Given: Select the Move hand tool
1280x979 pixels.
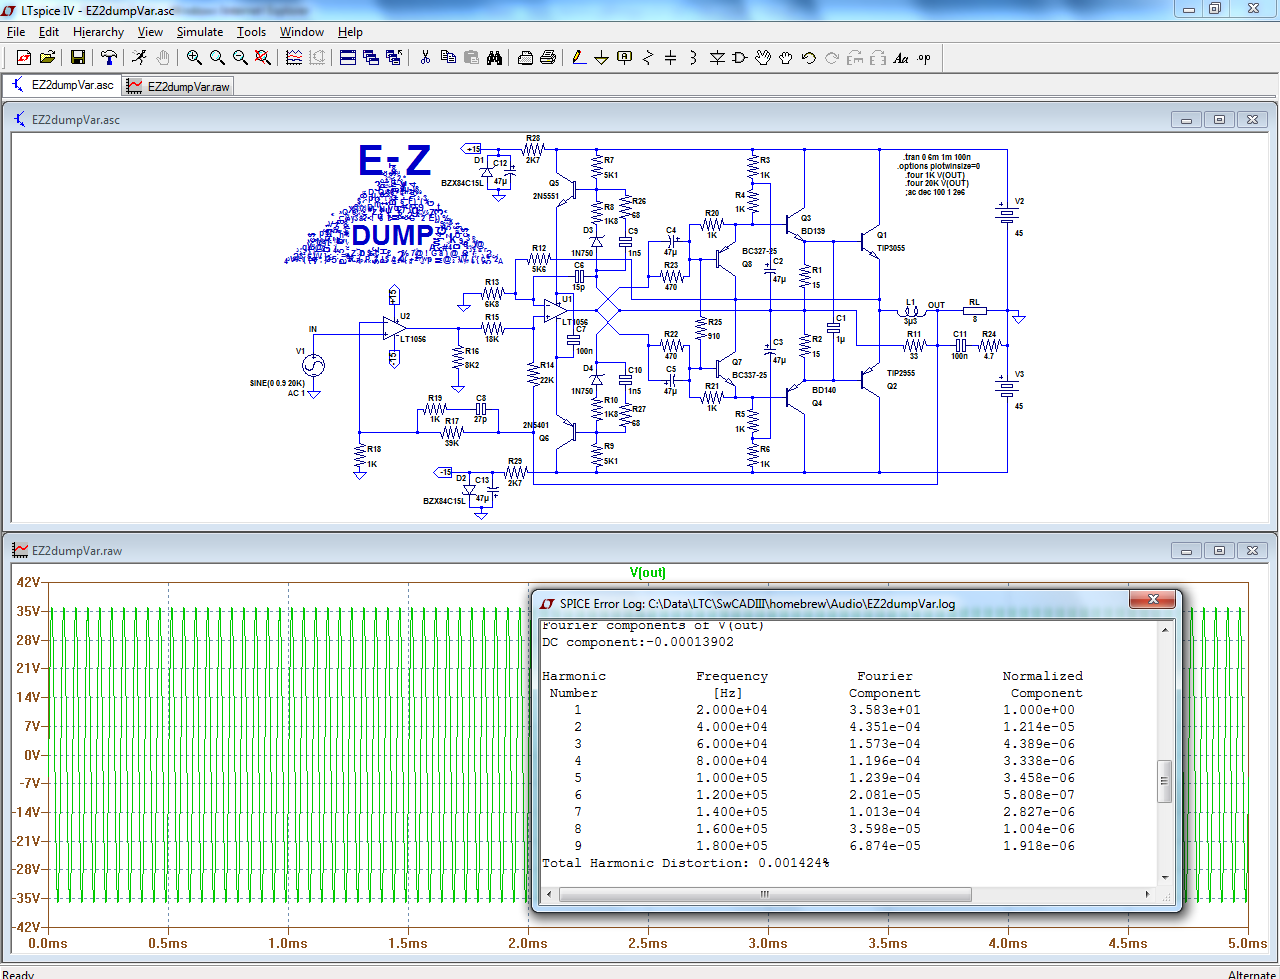Looking at the screenshot, I should (763, 58).
